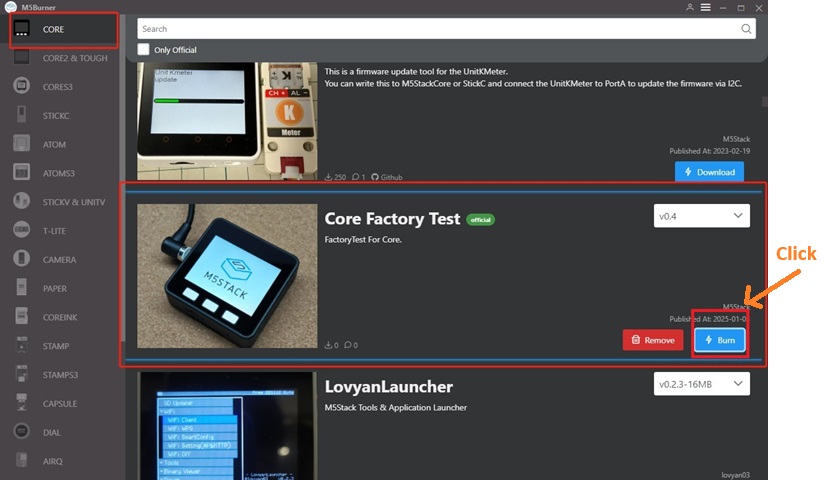824x480 pixels.
Task: Select the ATOM device icon
Action: coord(21,145)
